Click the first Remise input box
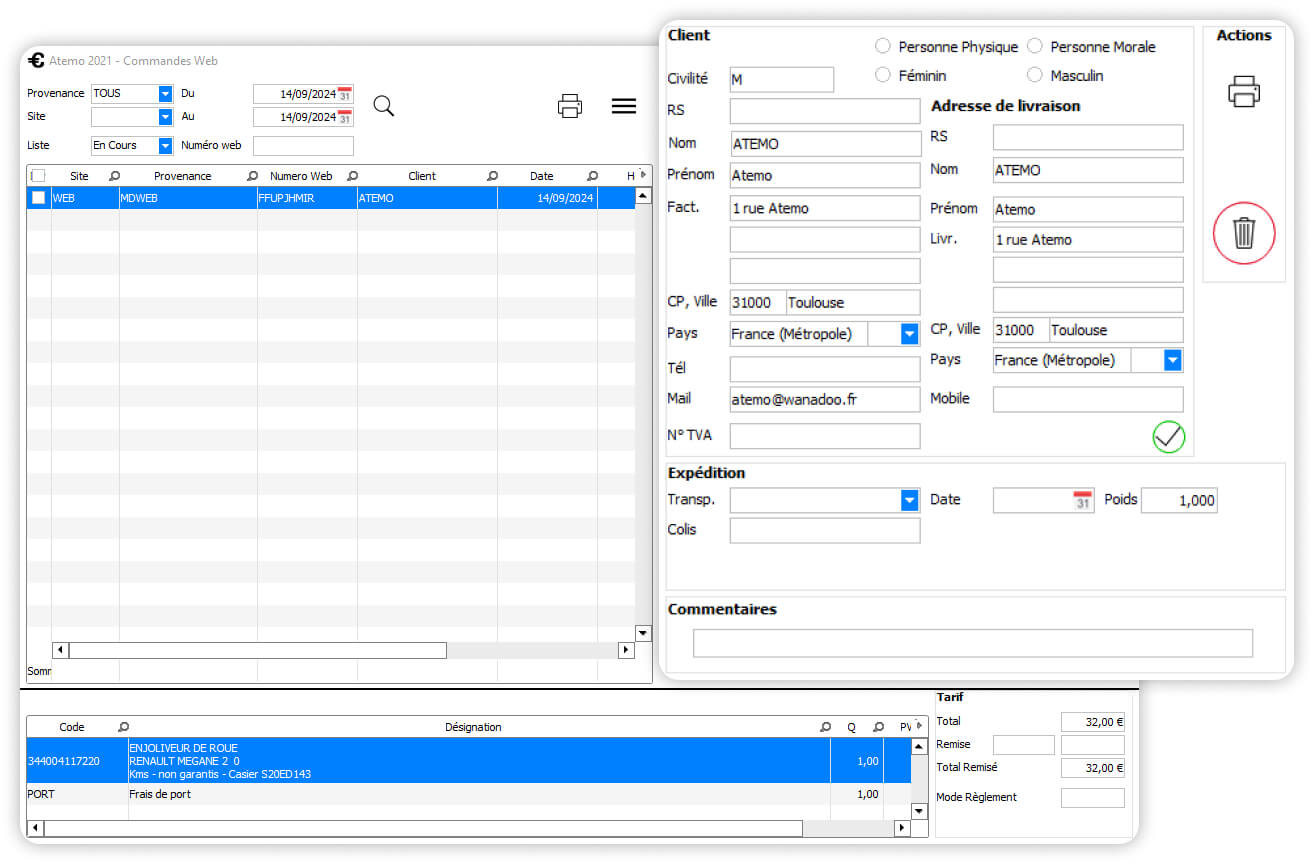 coord(1024,745)
